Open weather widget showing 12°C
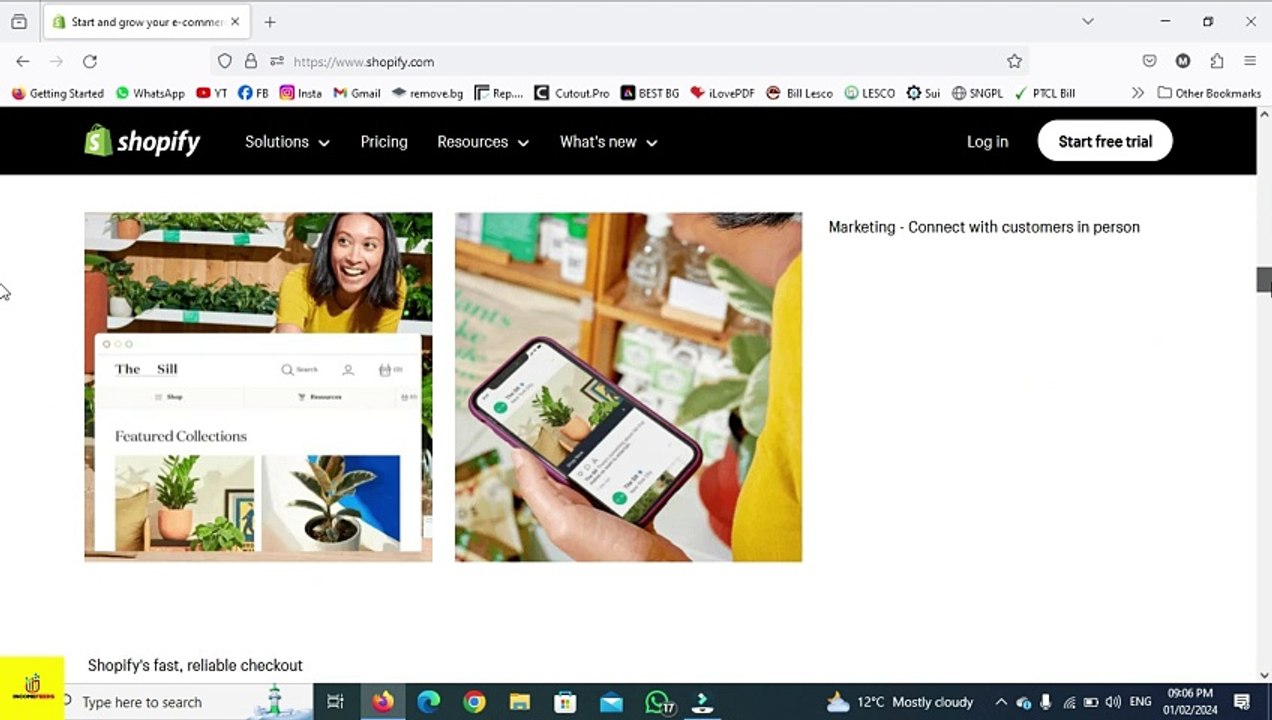The image size is (1272, 720). (900, 702)
